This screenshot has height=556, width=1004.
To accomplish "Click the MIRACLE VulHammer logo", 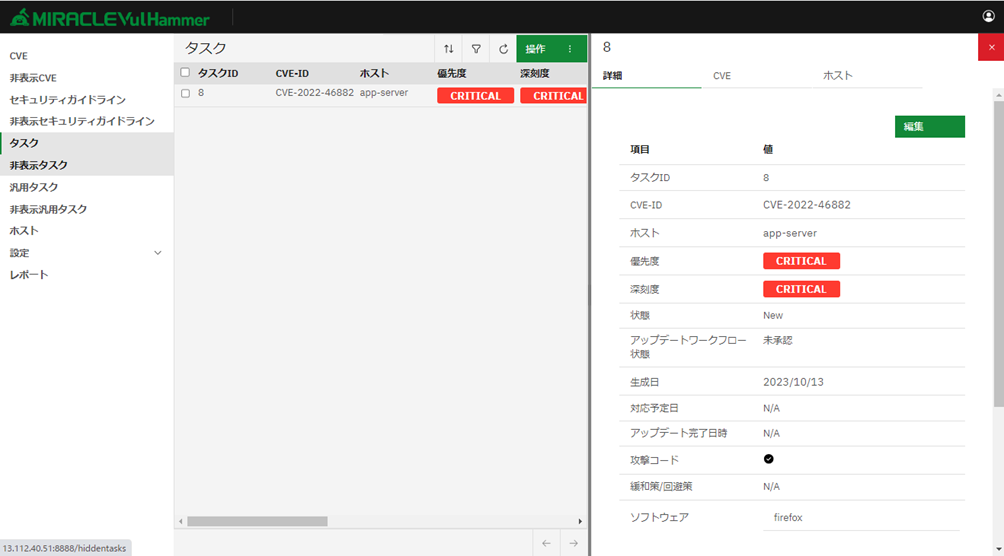I will point(111,17).
